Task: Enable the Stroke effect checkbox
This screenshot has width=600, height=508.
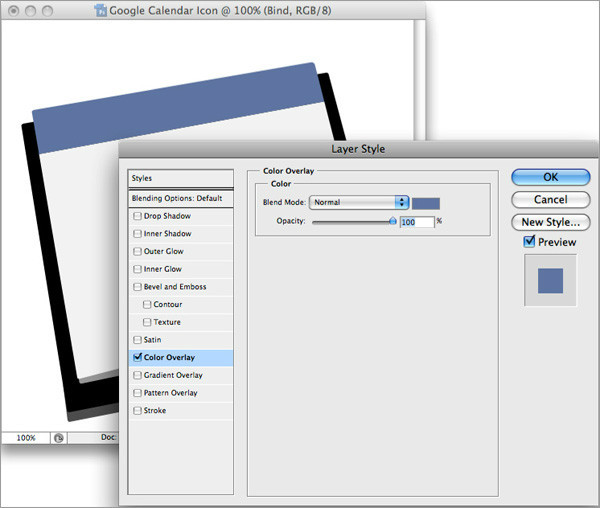Action: 137,411
